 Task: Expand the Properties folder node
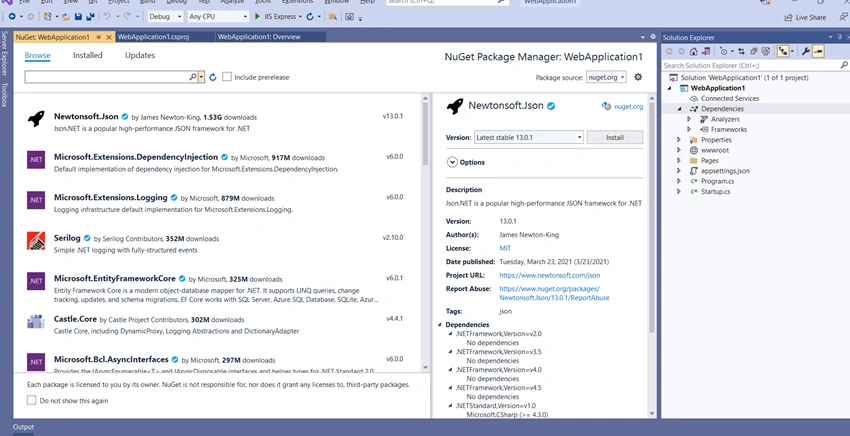click(x=679, y=140)
